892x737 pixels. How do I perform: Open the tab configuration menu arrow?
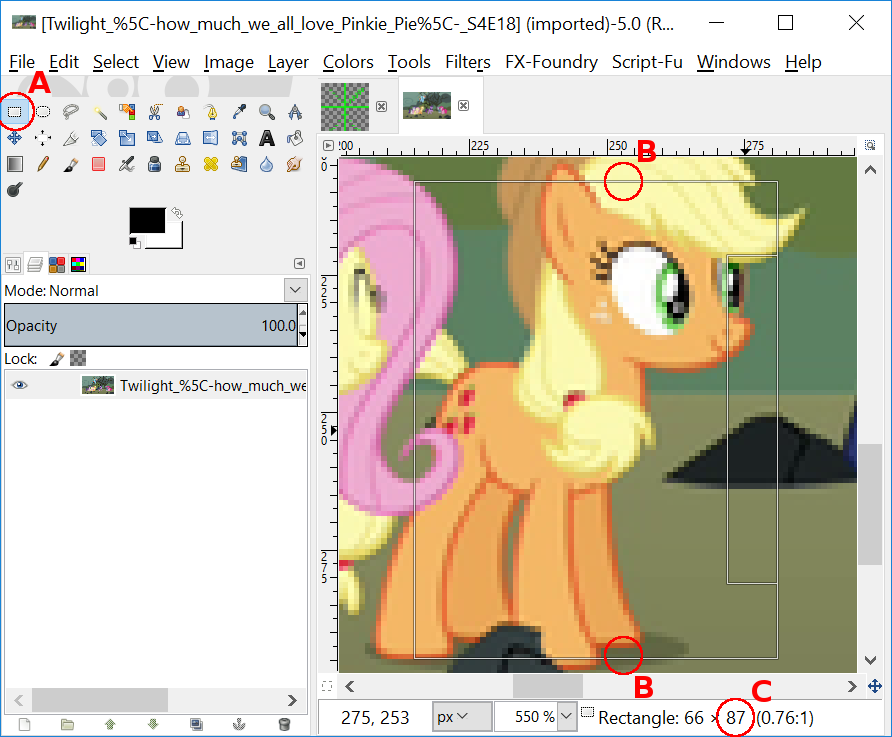point(299,264)
